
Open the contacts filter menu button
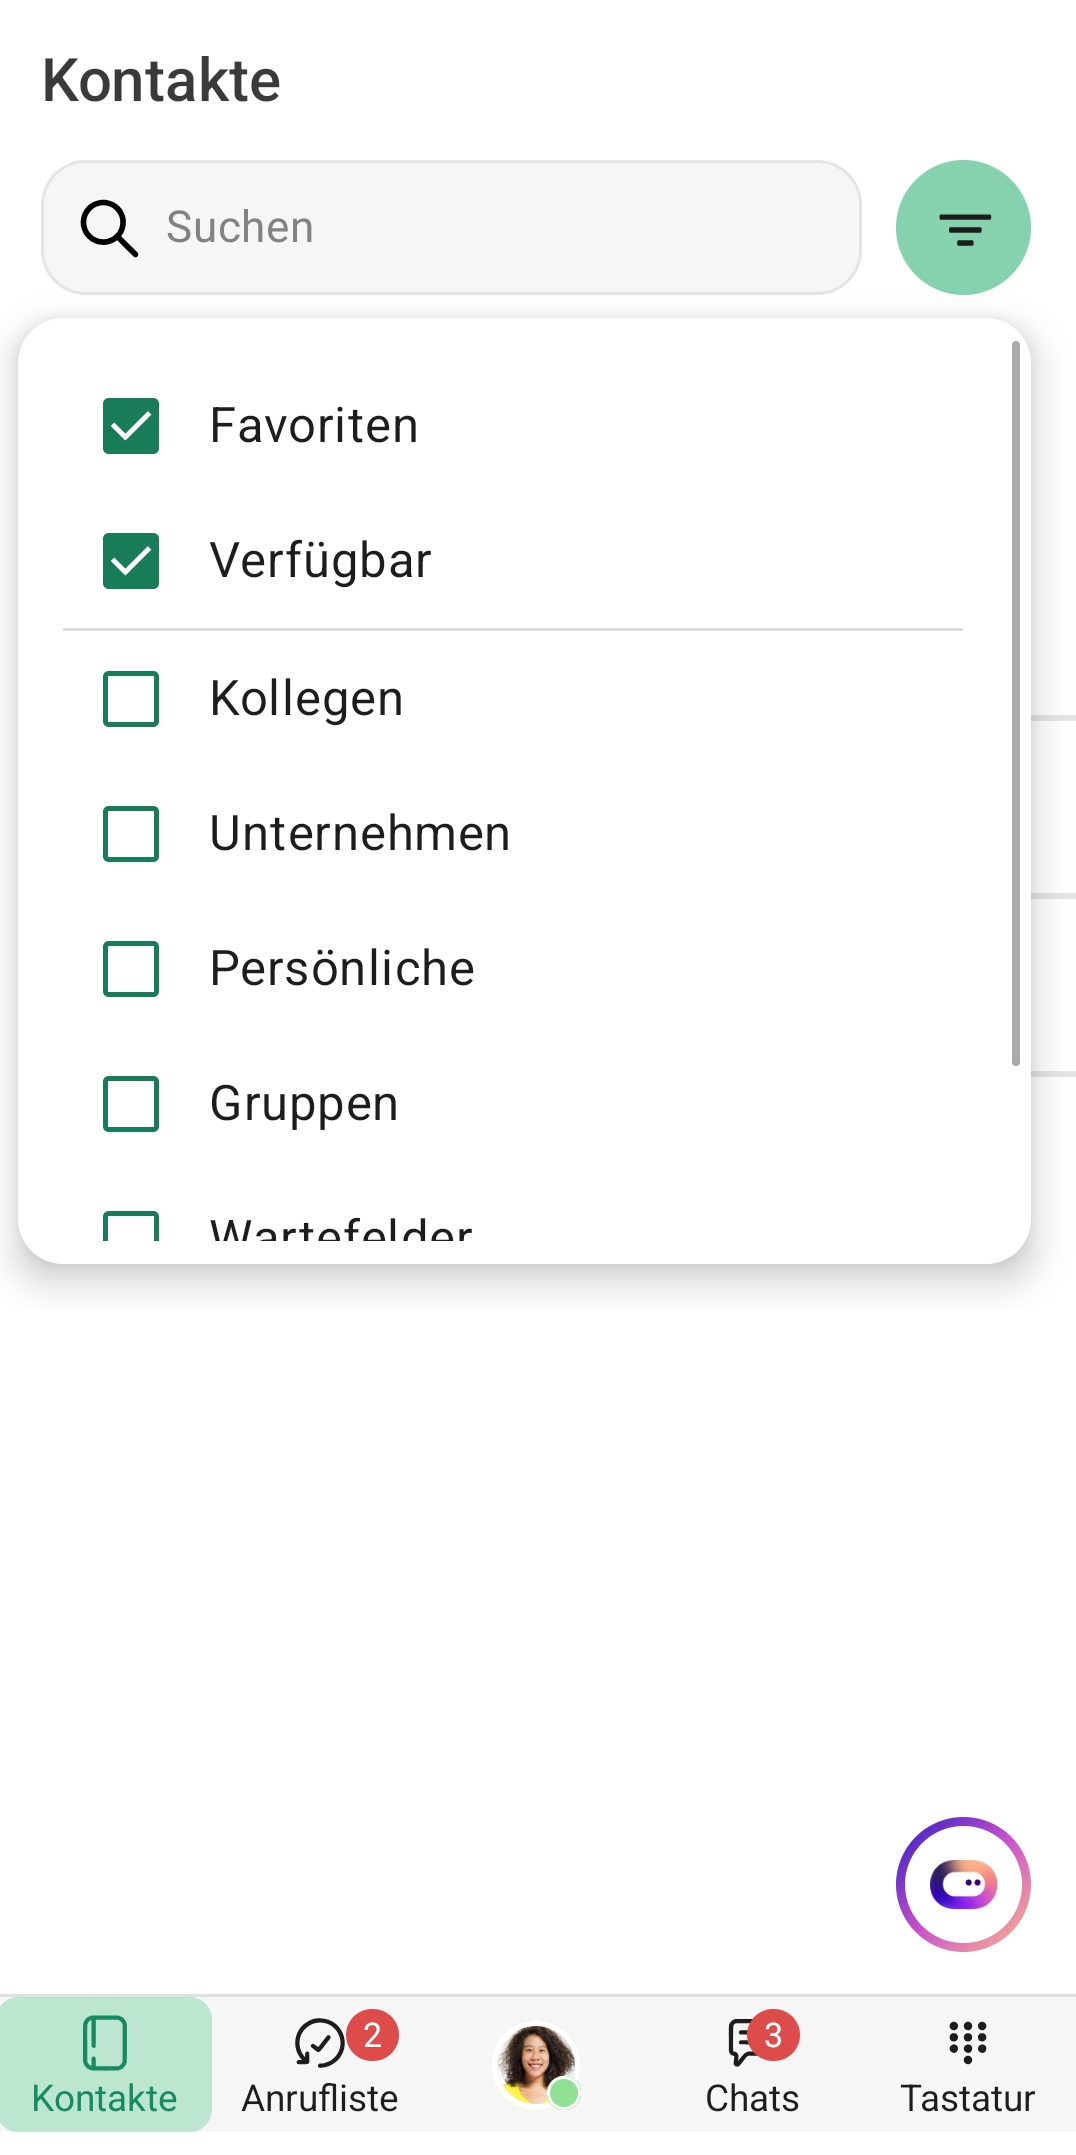point(963,228)
